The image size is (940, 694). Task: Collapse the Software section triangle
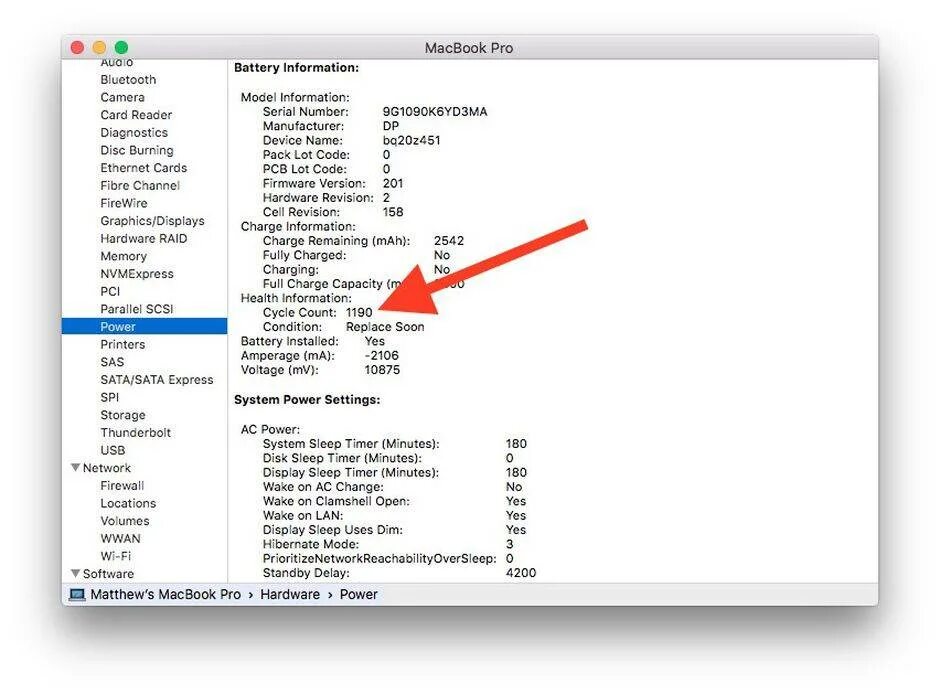coord(76,574)
